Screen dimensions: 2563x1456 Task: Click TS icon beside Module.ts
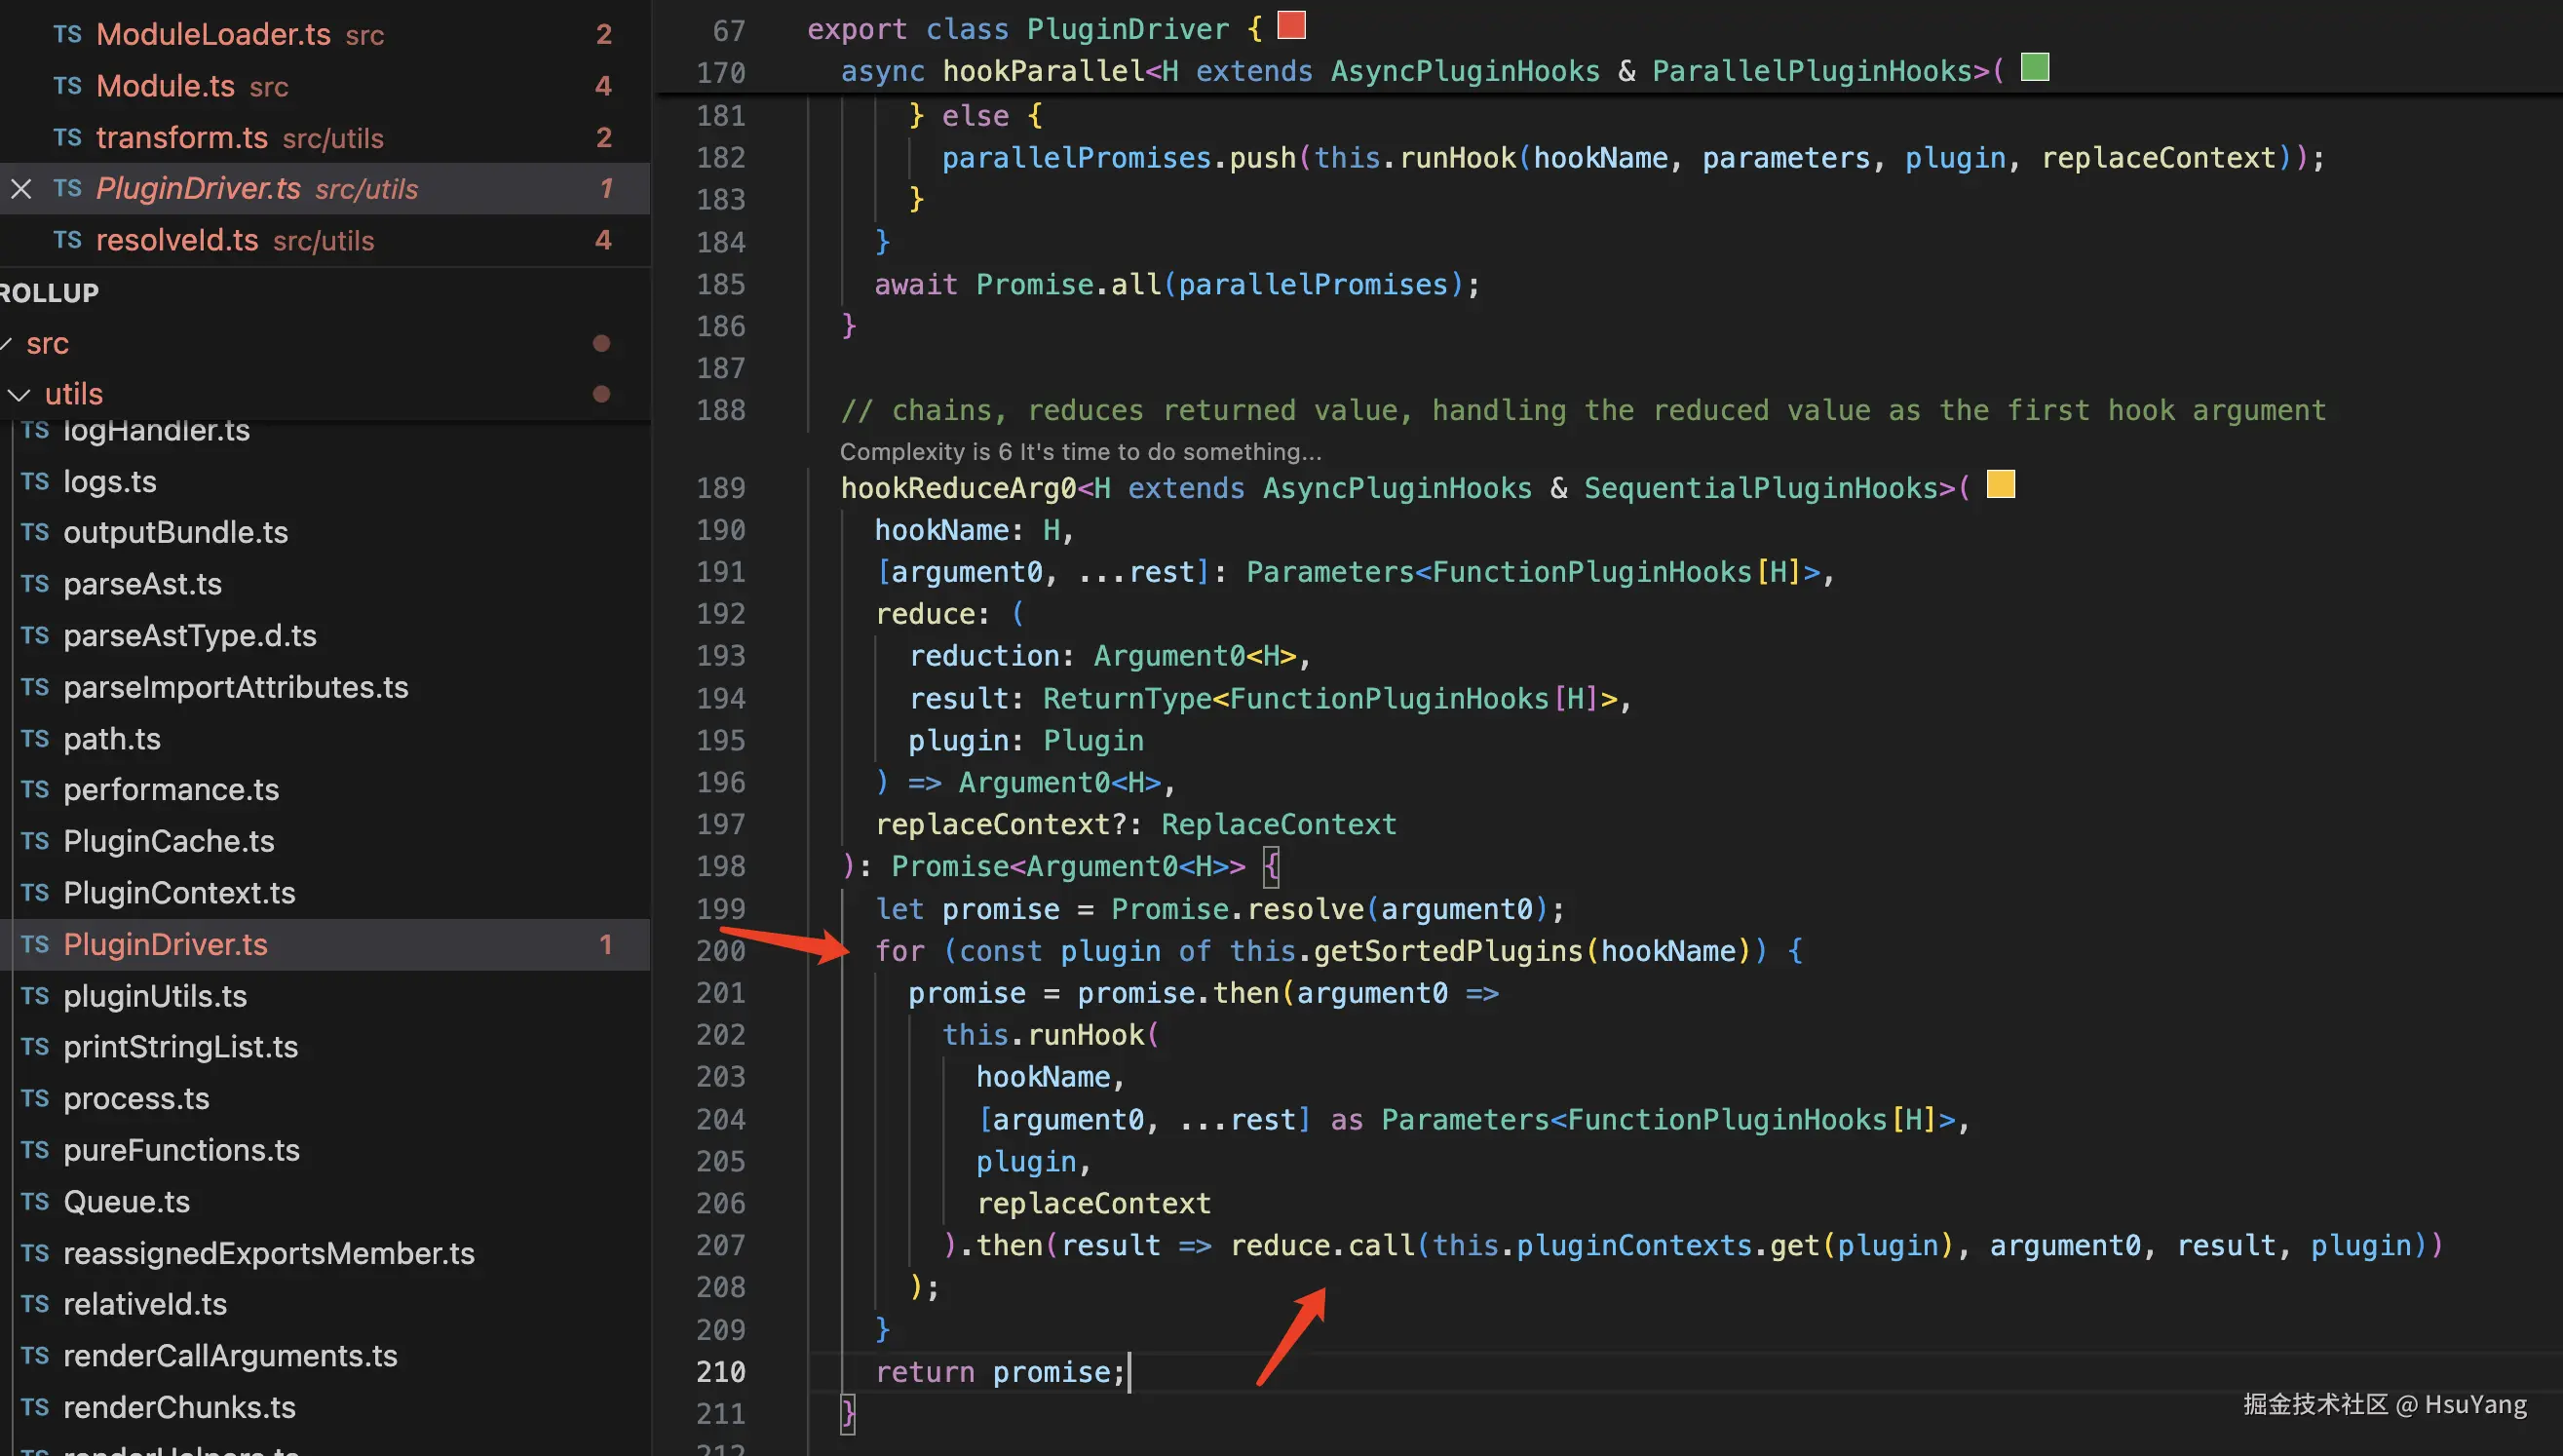[67, 86]
